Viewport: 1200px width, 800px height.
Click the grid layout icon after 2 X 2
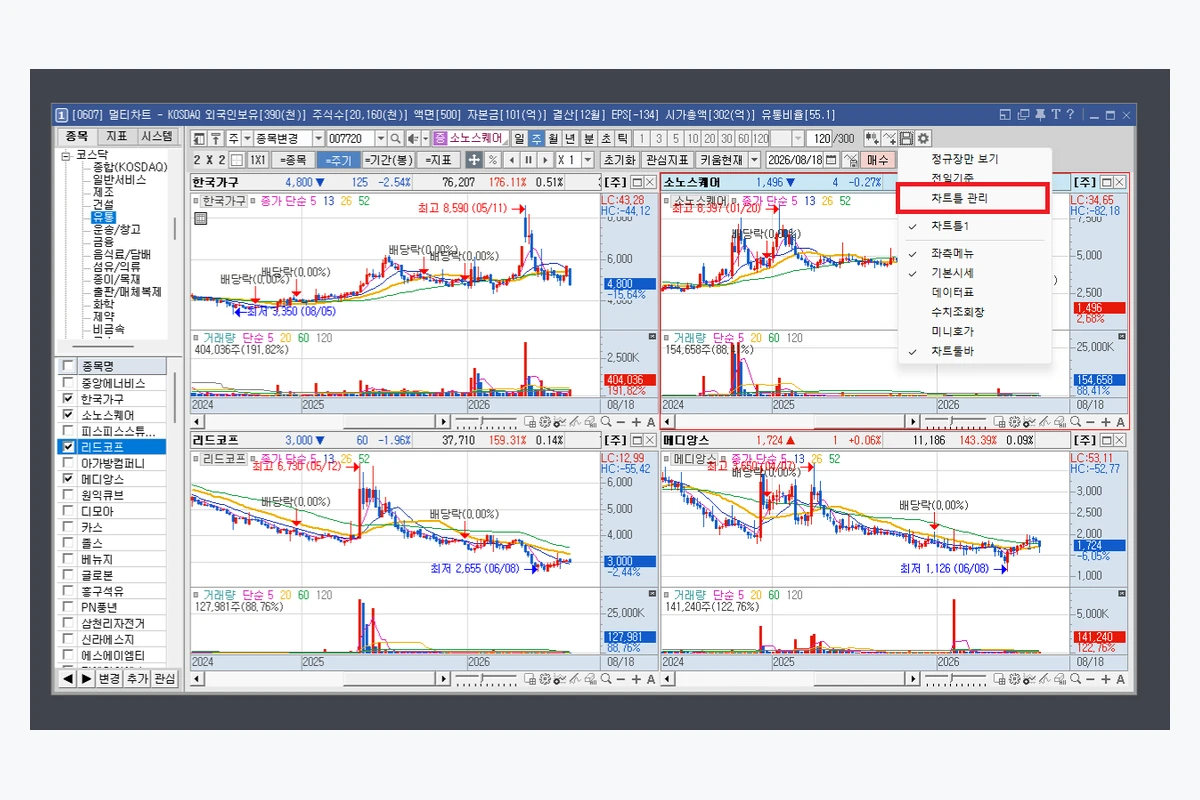(236, 160)
